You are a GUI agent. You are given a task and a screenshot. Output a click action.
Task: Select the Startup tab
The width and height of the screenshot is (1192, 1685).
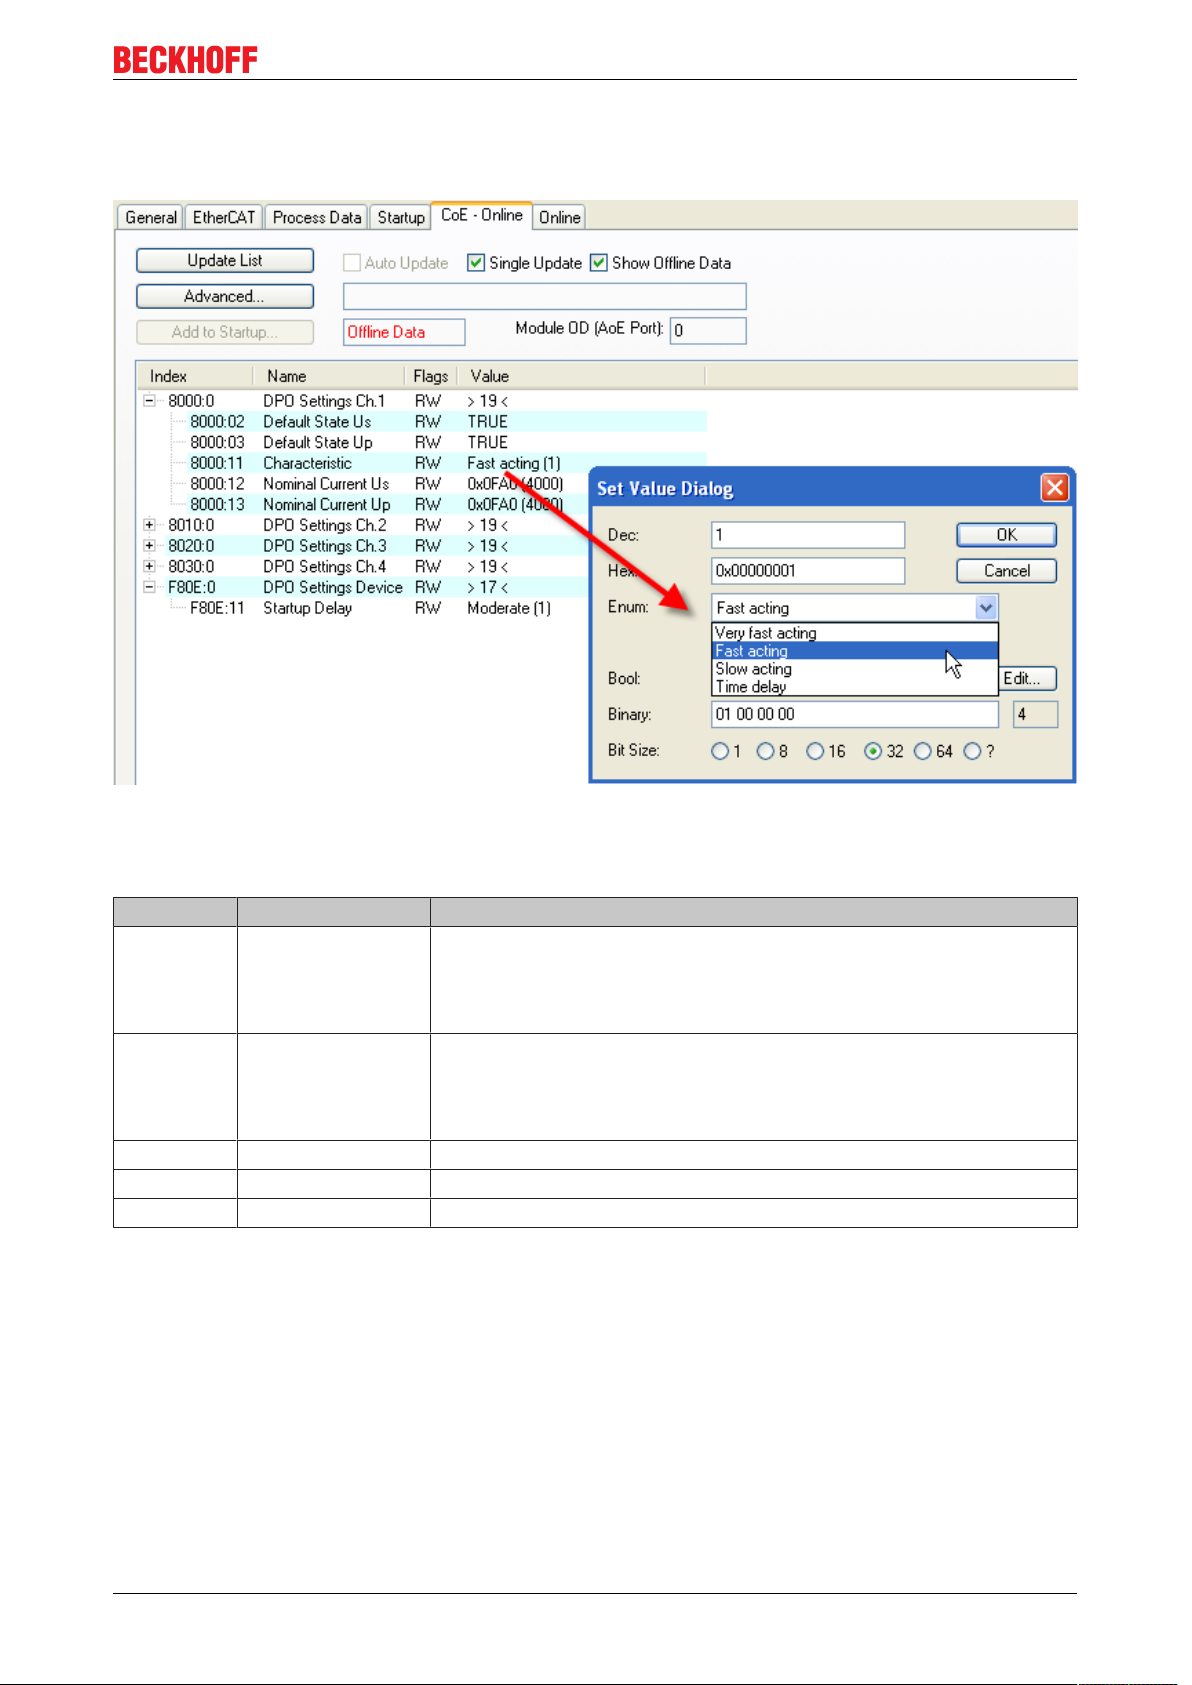pyautogui.click(x=401, y=217)
